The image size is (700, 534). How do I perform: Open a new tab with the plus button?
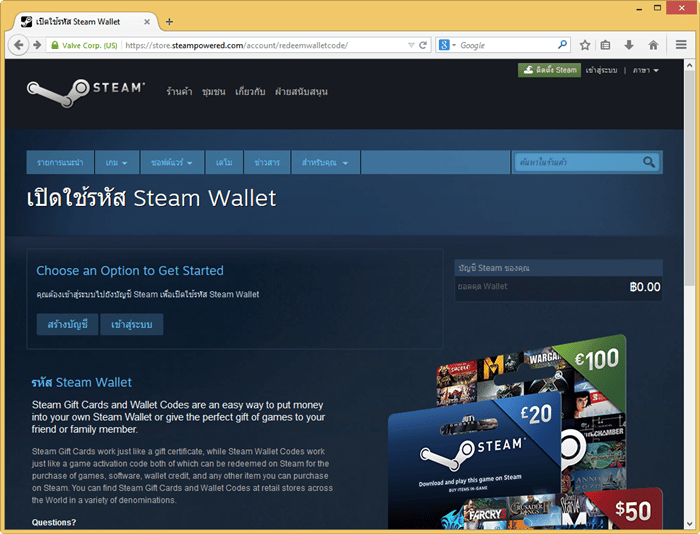[169, 21]
